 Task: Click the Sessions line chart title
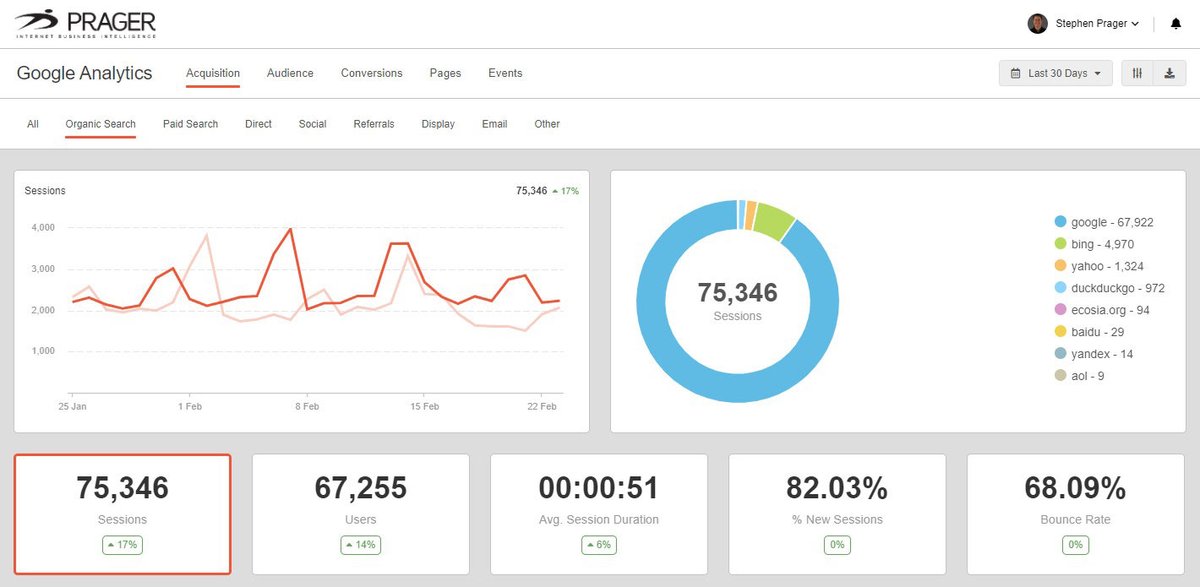click(x=45, y=190)
